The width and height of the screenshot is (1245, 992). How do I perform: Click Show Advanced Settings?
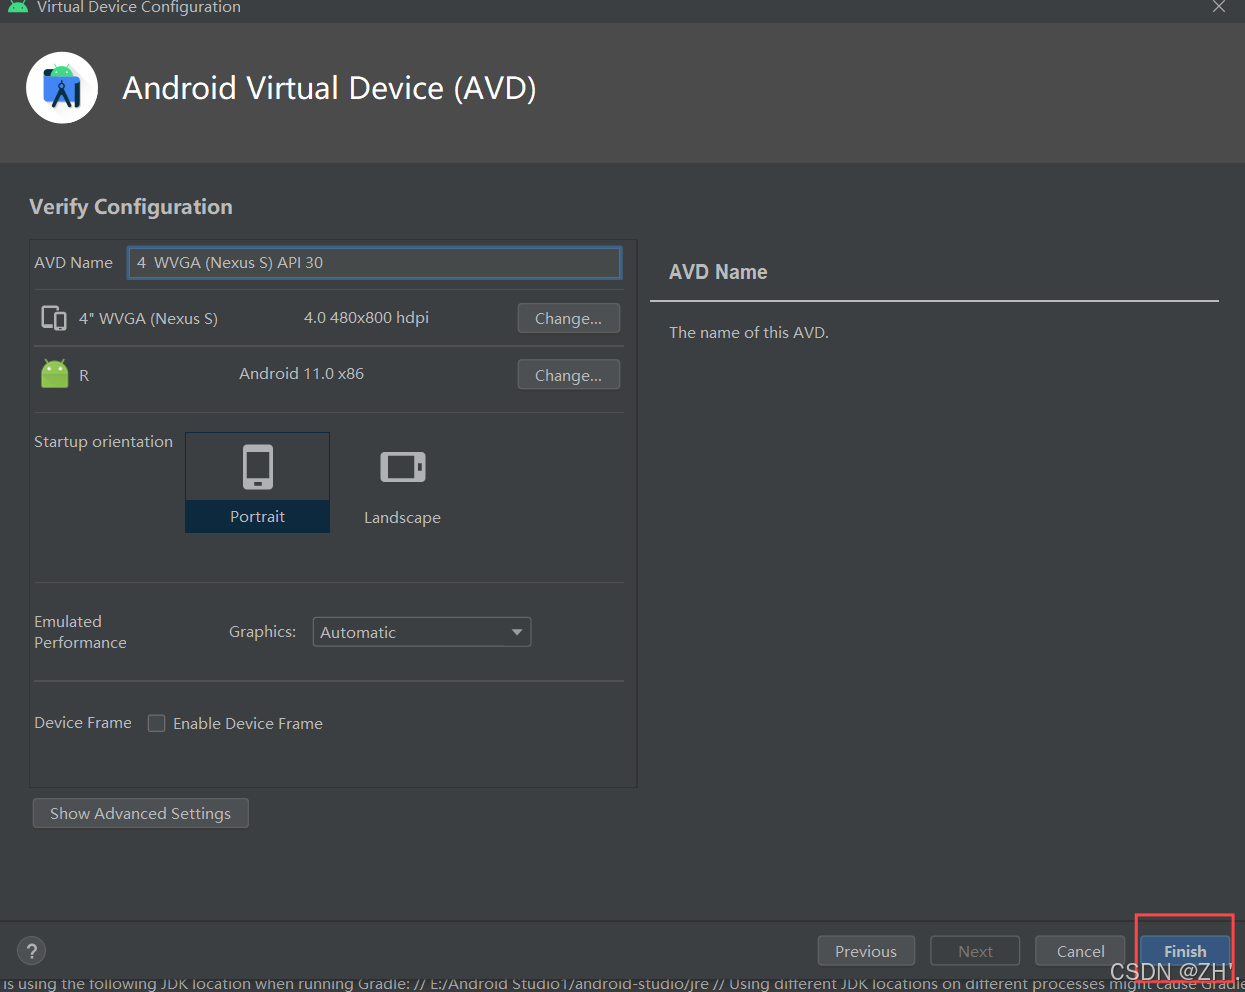pyautogui.click(x=140, y=813)
